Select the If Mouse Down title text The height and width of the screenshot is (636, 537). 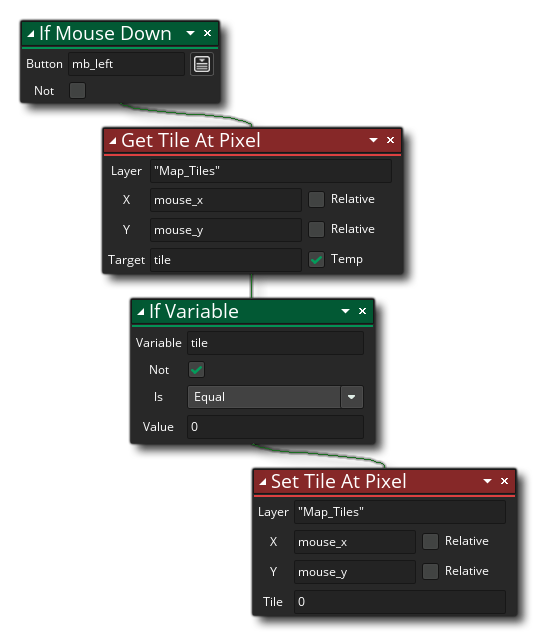pyautogui.click(x=105, y=33)
